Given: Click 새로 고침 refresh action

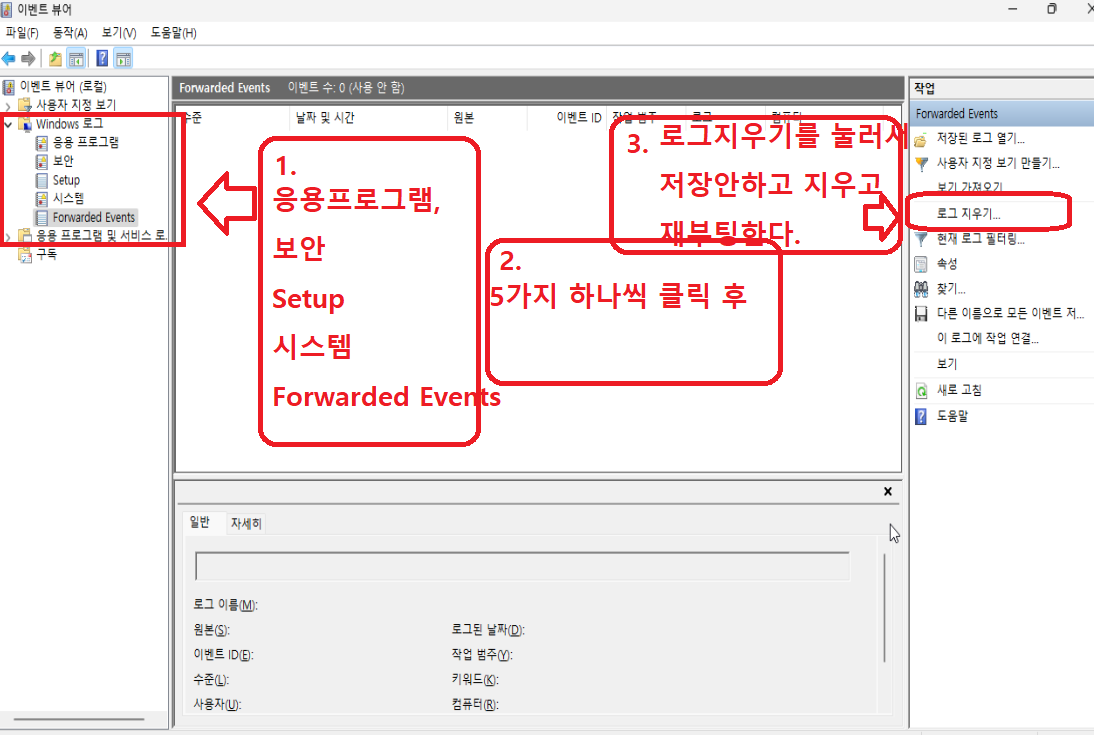Looking at the screenshot, I should [x=959, y=390].
